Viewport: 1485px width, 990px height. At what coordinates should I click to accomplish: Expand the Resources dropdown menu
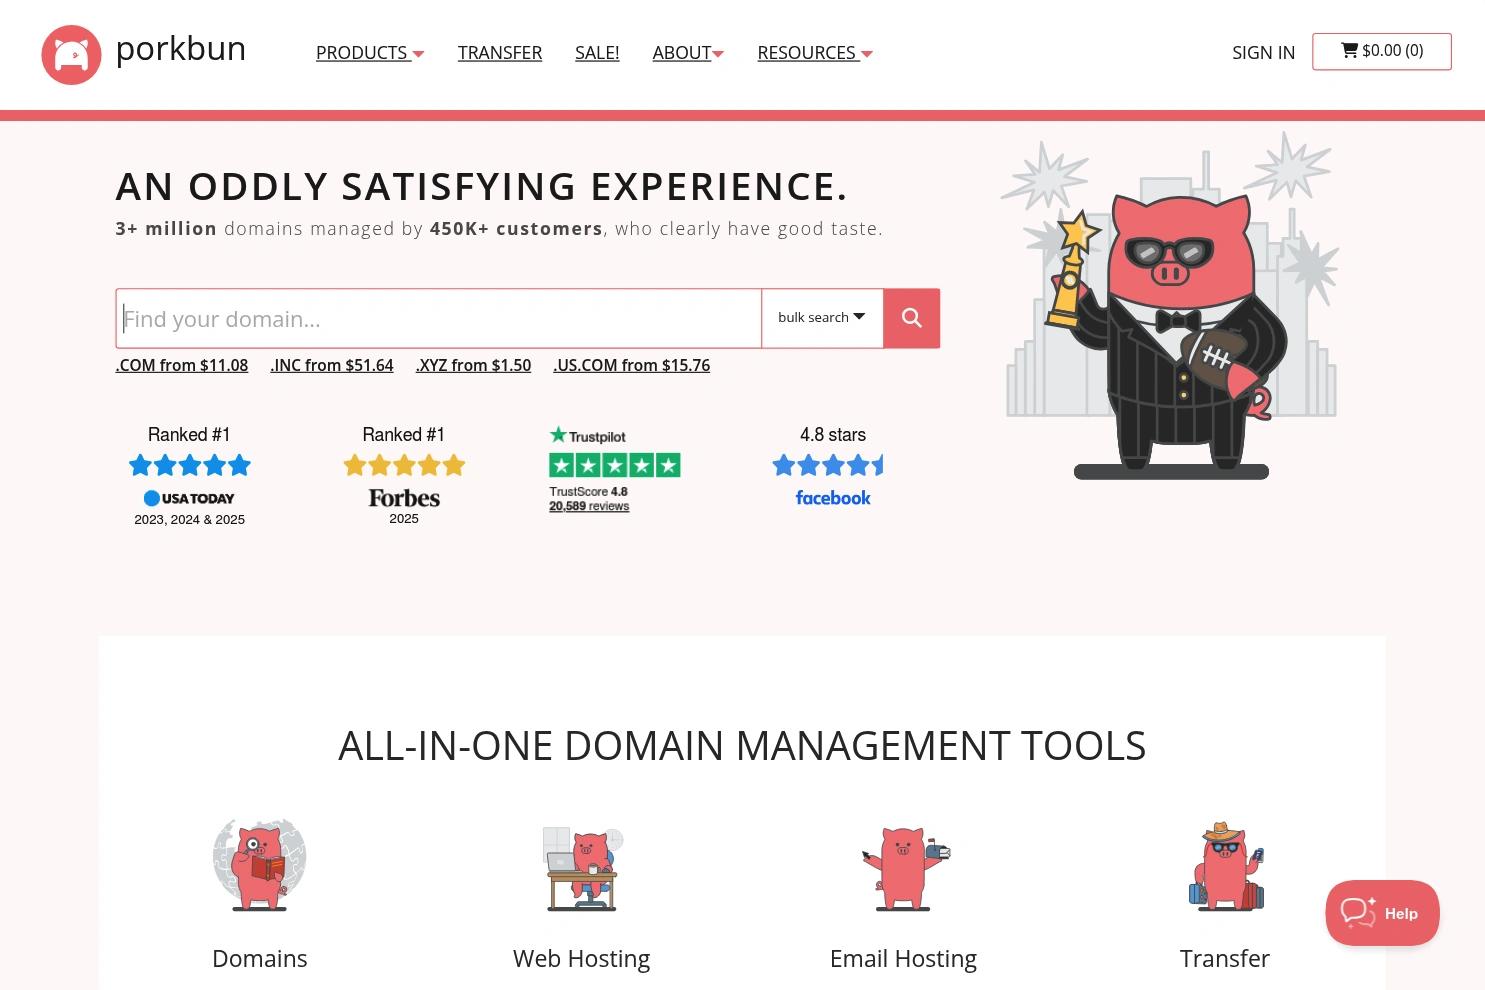point(815,53)
